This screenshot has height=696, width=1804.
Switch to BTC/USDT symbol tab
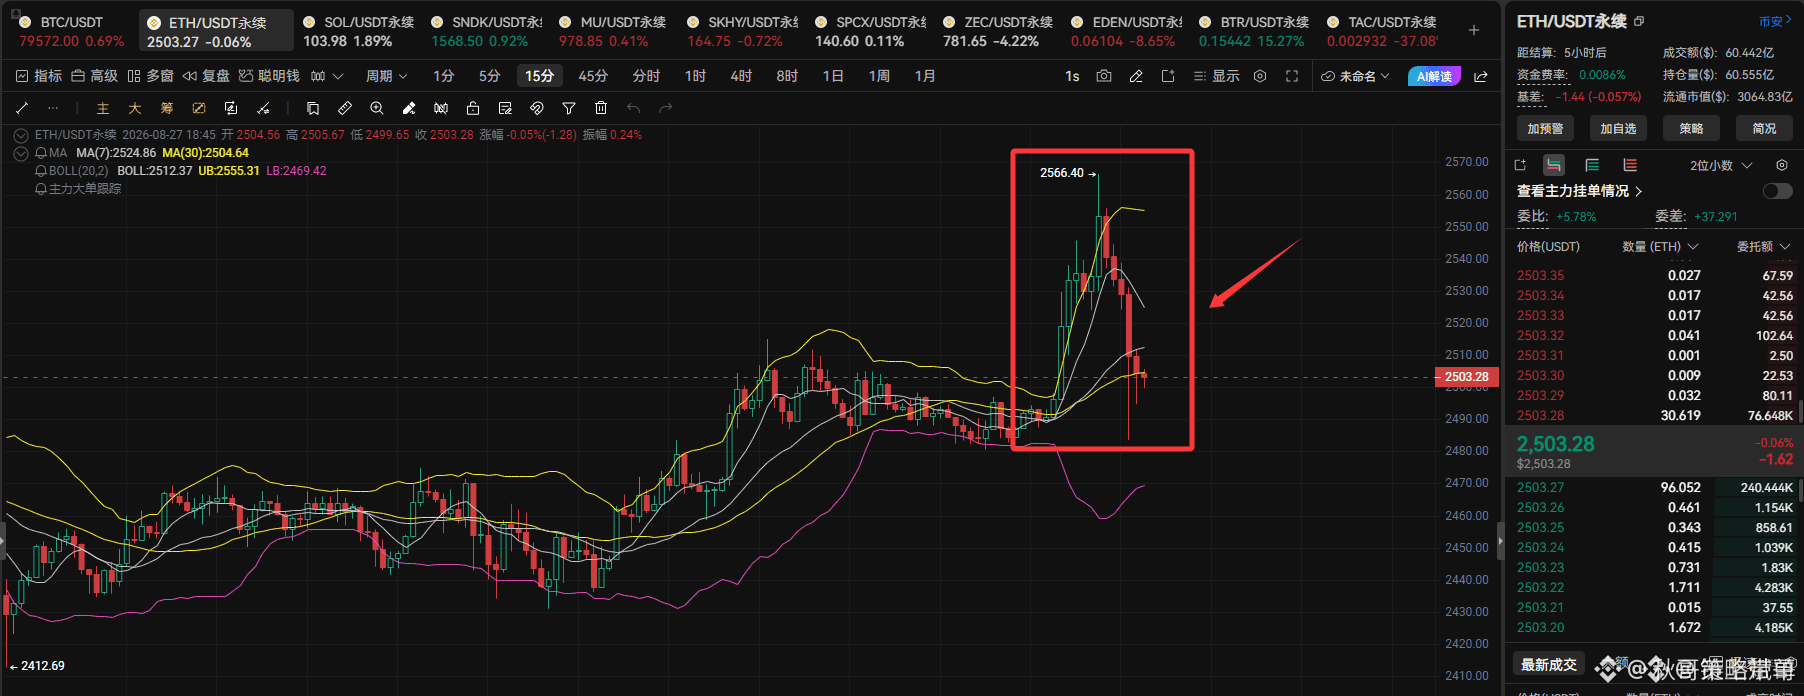[x=70, y=31]
